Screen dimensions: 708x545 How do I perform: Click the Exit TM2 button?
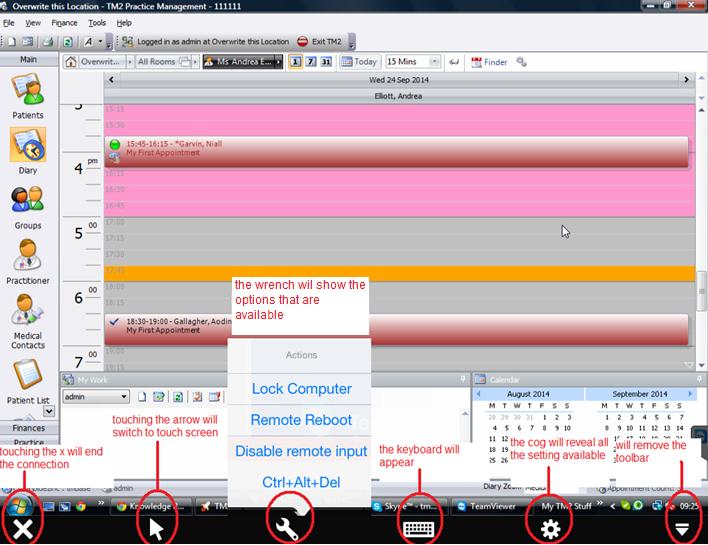pos(319,42)
